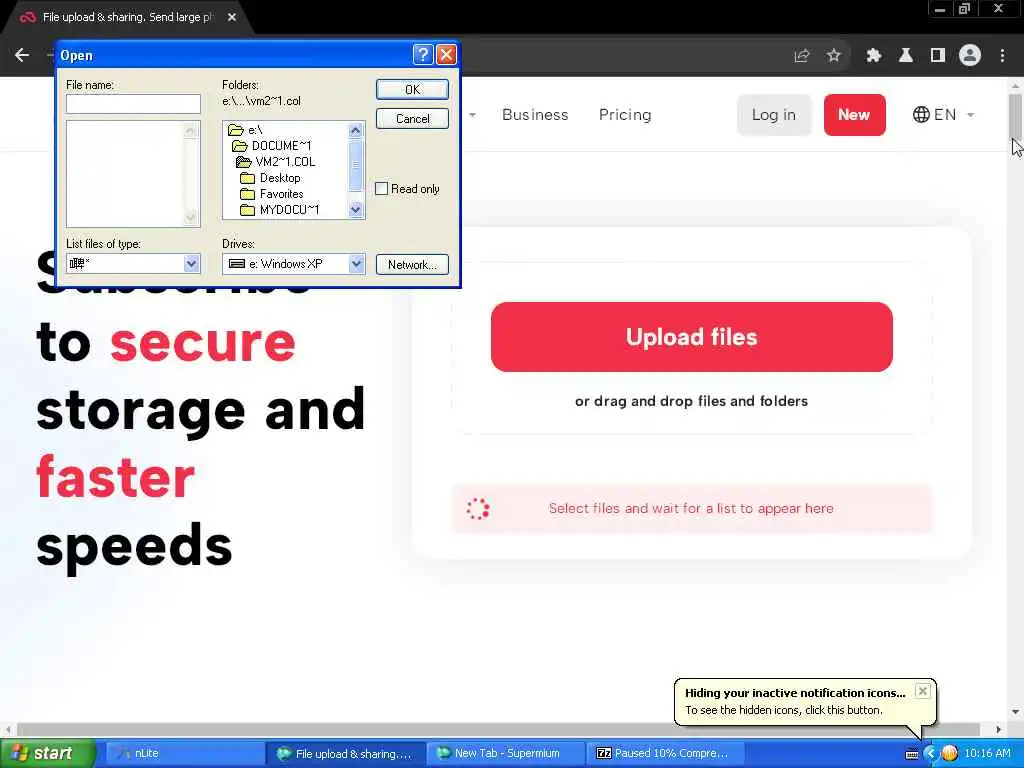Close the notification balloon tip
The image size is (1024, 768).
(922, 691)
